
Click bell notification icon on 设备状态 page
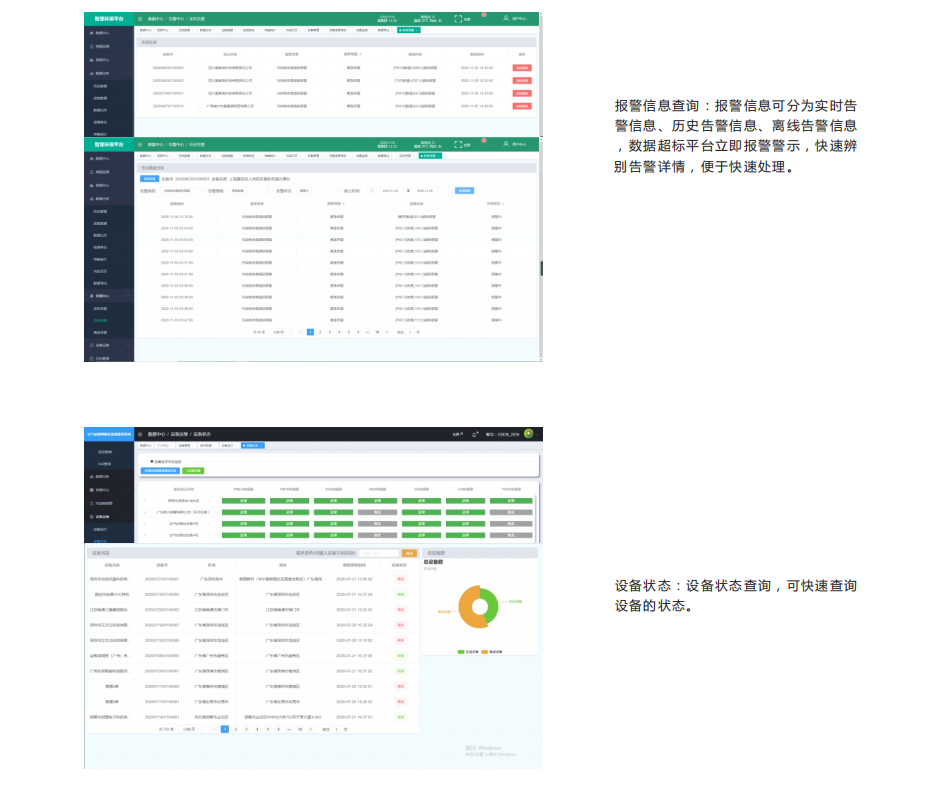point(474,434)
